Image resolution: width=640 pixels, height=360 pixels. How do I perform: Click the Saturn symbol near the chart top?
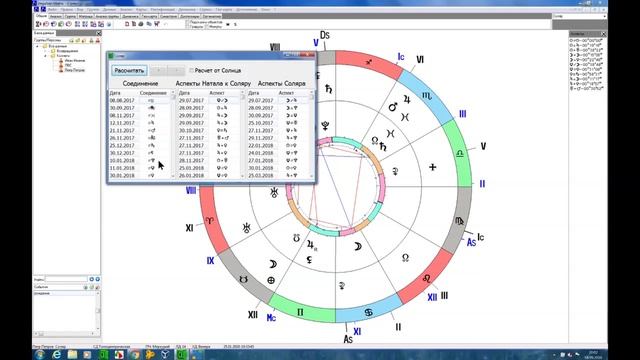coord(329,88)
